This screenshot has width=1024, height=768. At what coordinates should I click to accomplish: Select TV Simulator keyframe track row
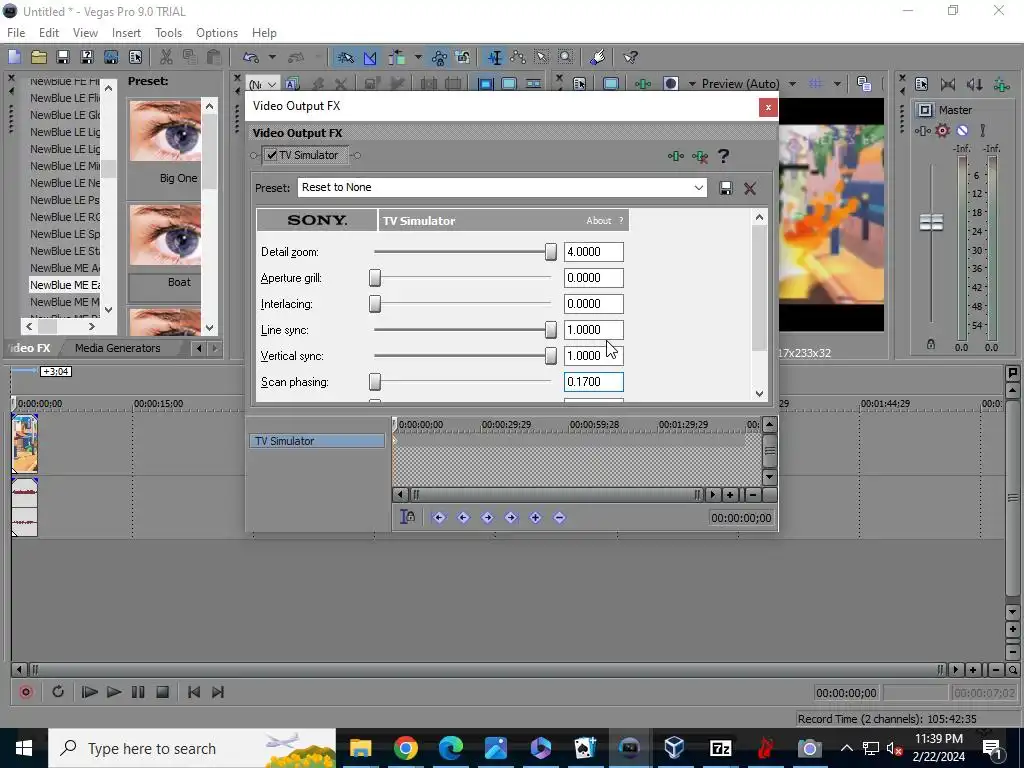(317, 441)
